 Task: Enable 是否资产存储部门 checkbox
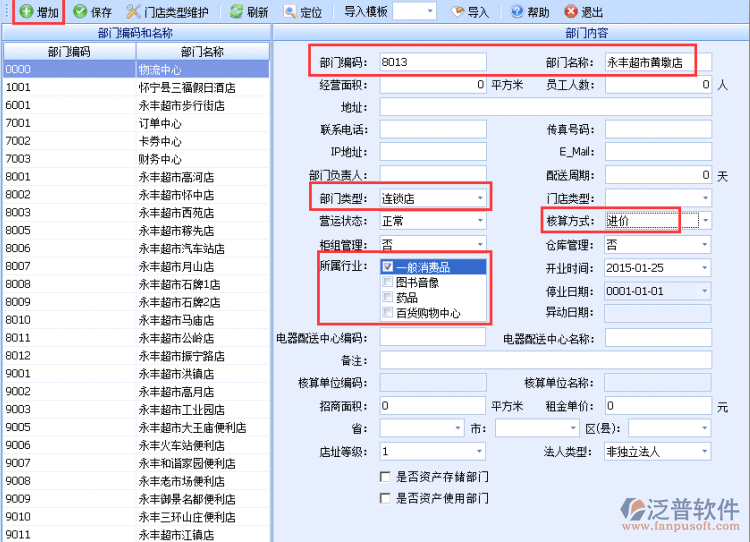(386, 476)
